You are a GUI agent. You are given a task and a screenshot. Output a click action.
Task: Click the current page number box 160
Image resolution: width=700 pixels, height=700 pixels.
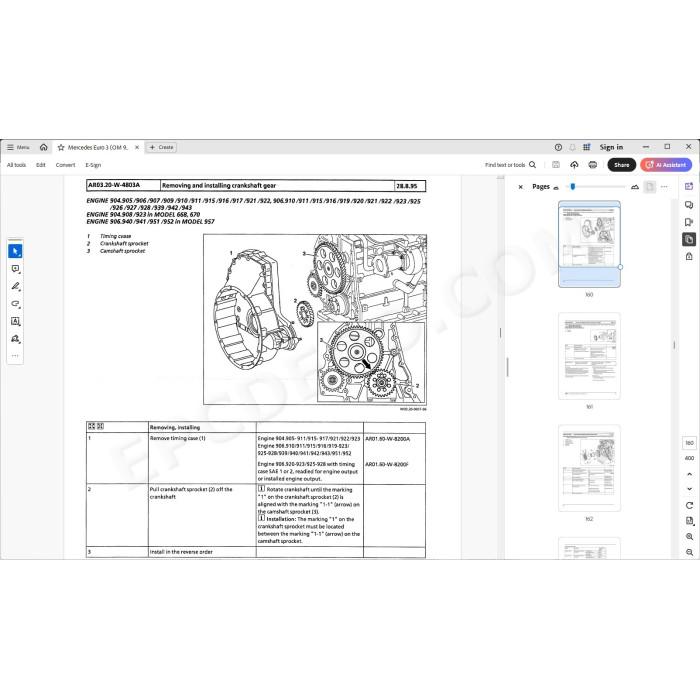pyautogui.click(x=689, y=443)
